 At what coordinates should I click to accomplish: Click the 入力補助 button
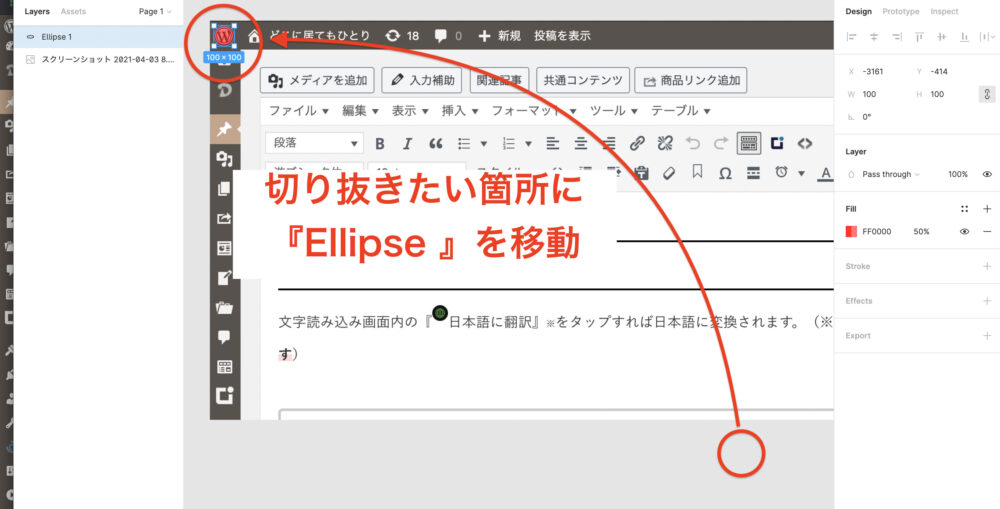point(422,80)
